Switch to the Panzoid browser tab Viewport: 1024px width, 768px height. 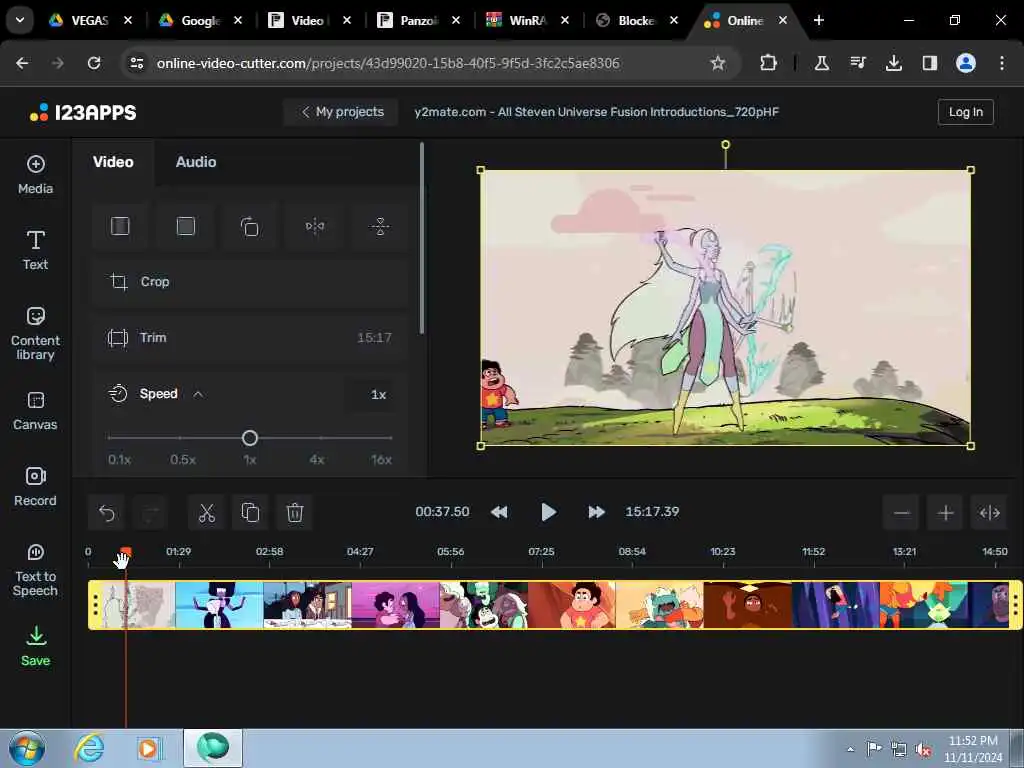[x=418, y=20]
